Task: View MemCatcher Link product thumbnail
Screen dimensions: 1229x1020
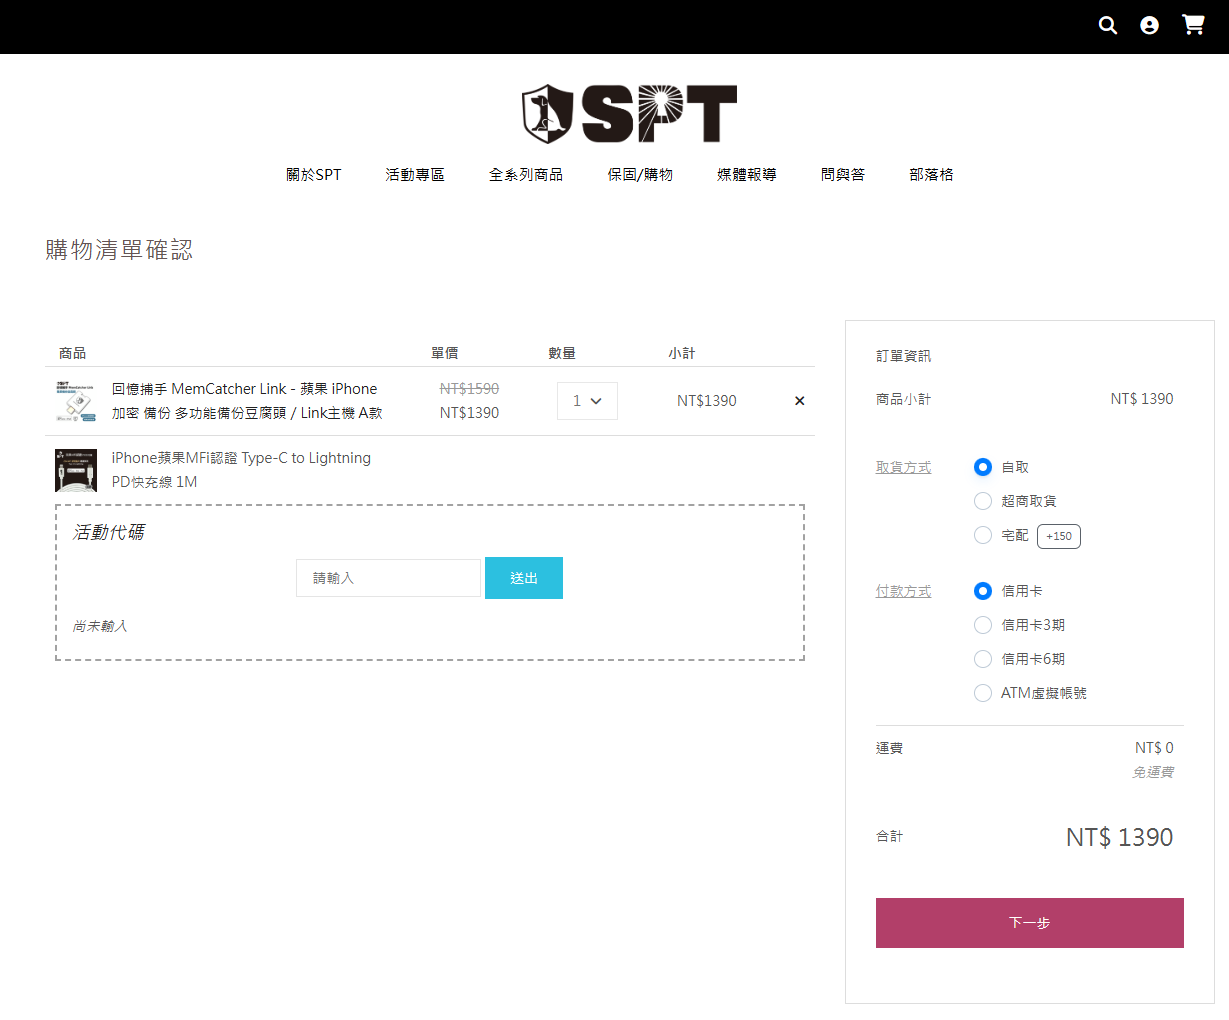Action: [76, 401]
